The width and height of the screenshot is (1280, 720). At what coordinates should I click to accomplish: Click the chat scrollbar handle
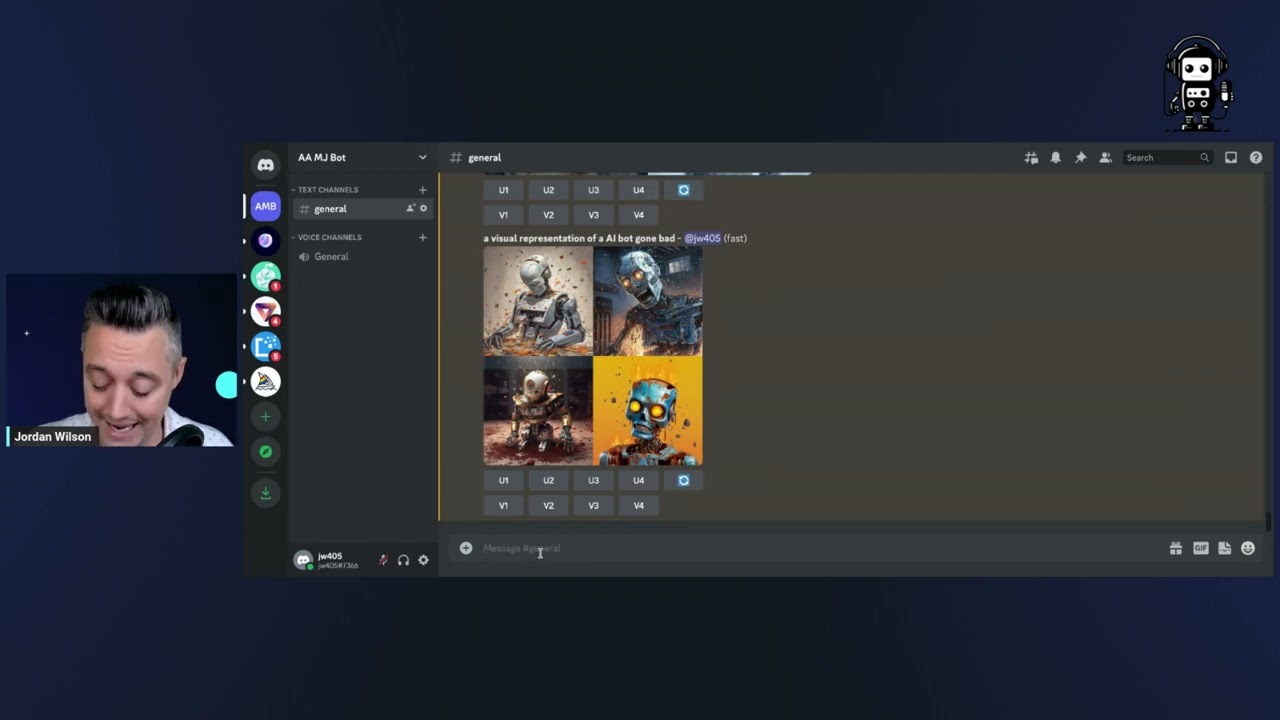(1268, 522)
